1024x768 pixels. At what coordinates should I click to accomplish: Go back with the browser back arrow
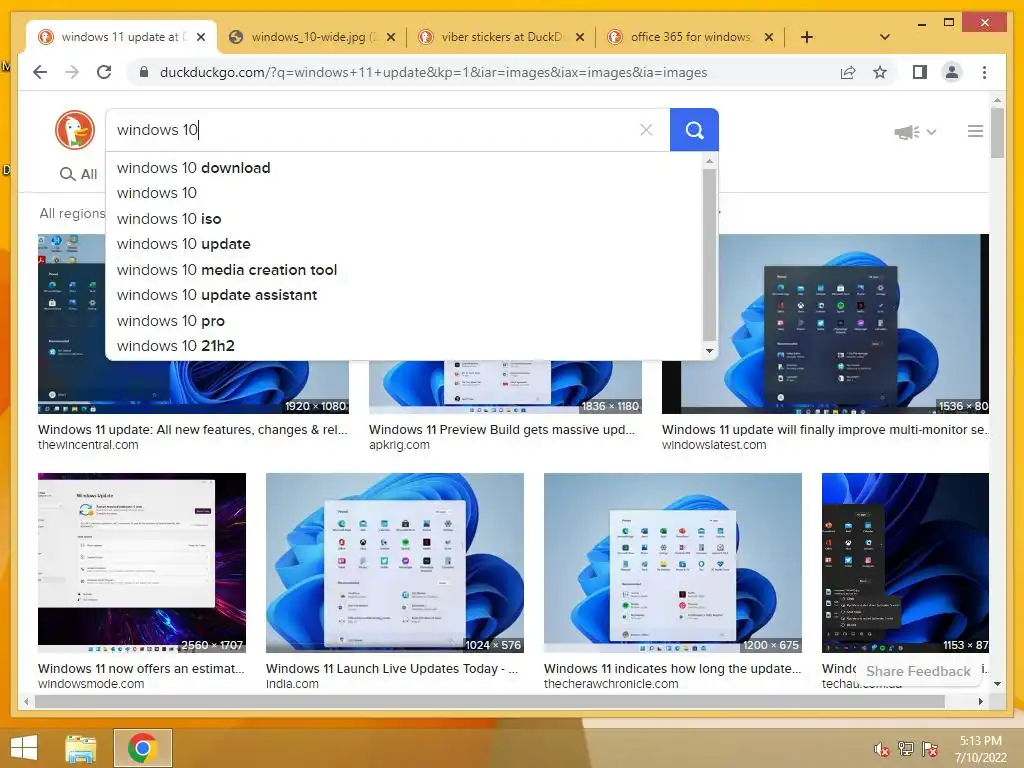(x=40, y=72)
